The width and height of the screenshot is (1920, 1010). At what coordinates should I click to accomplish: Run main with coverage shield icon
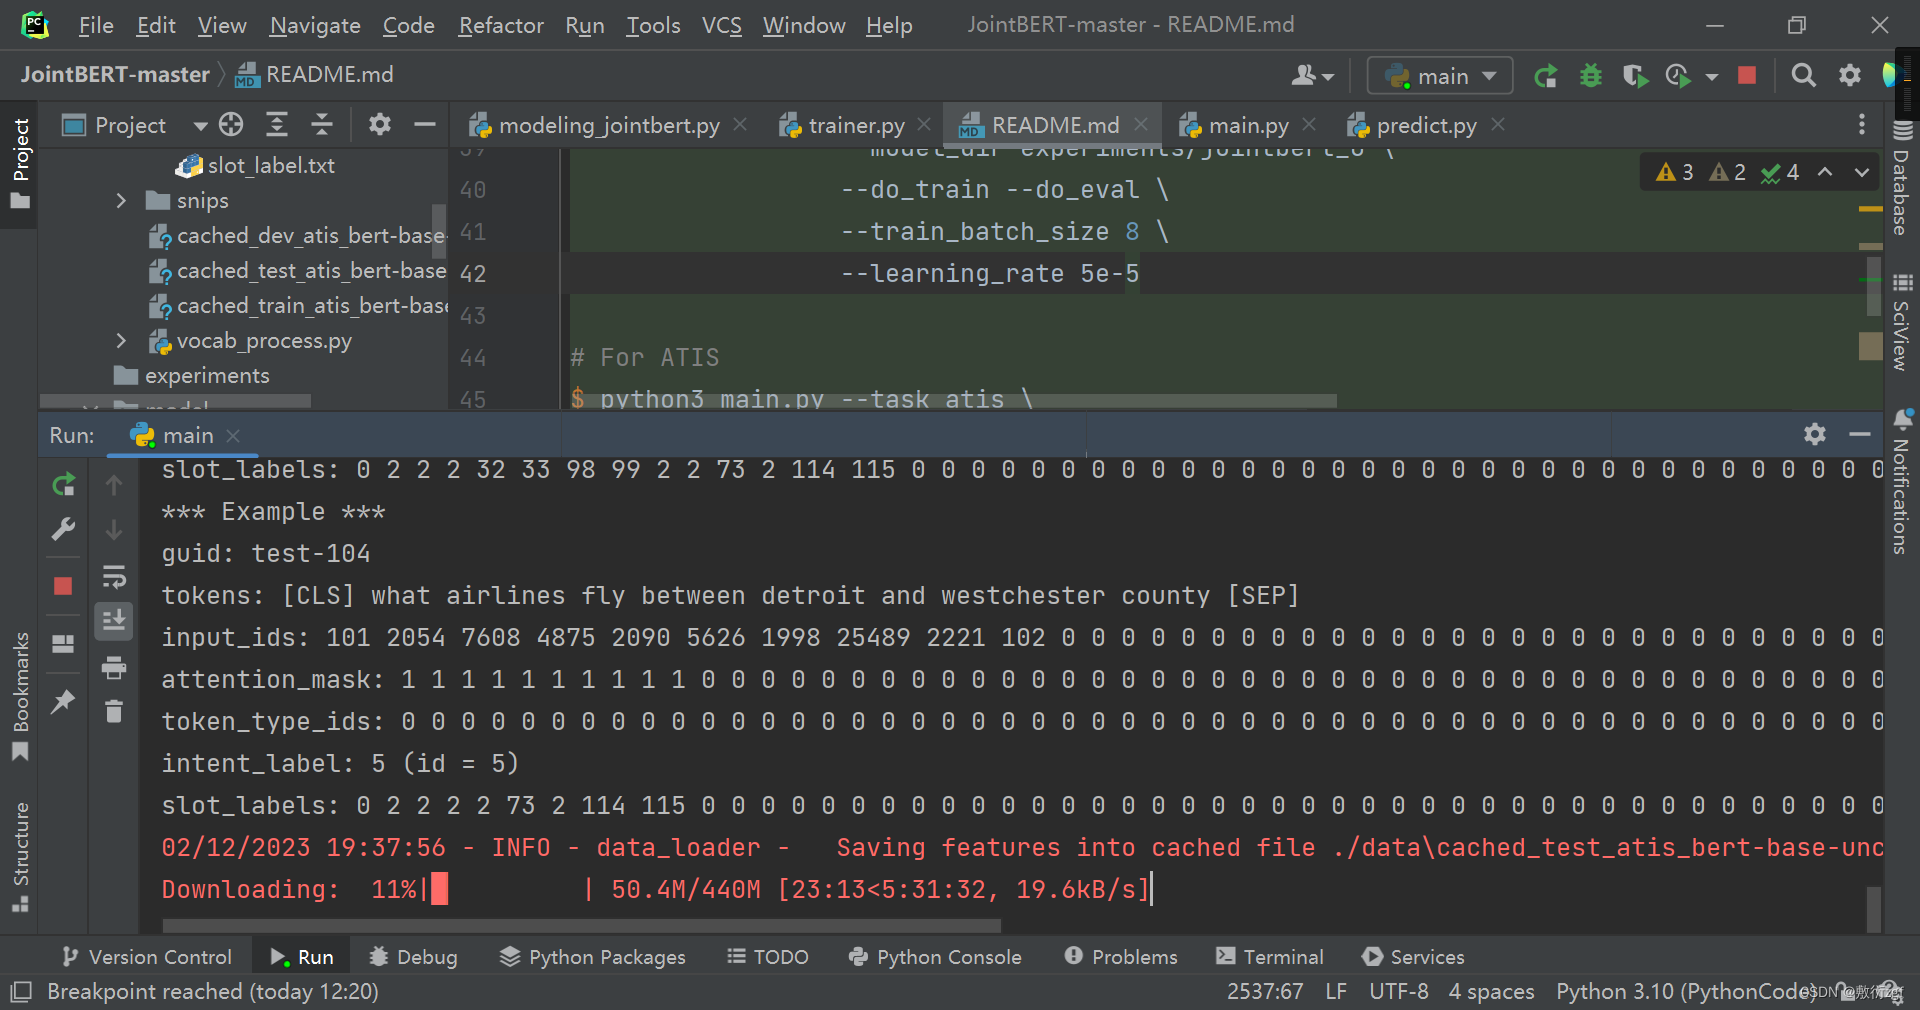(x=1635, y=76)
